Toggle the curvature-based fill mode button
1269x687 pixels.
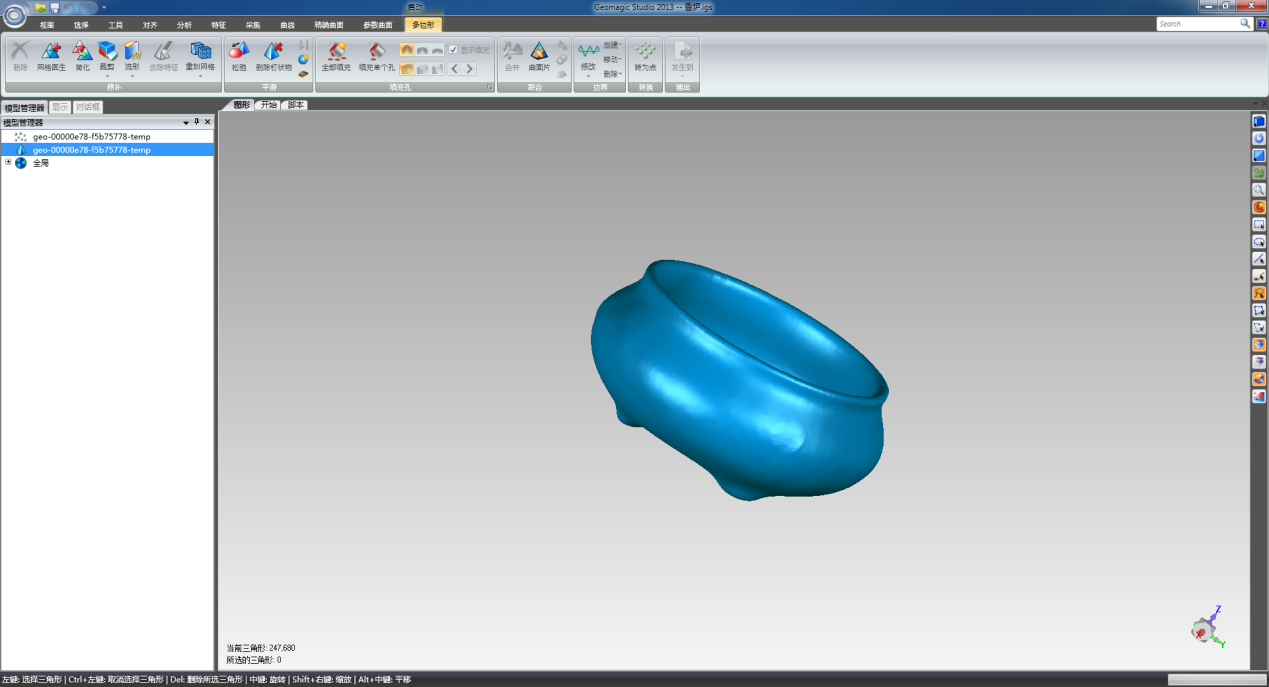[407, 49]
